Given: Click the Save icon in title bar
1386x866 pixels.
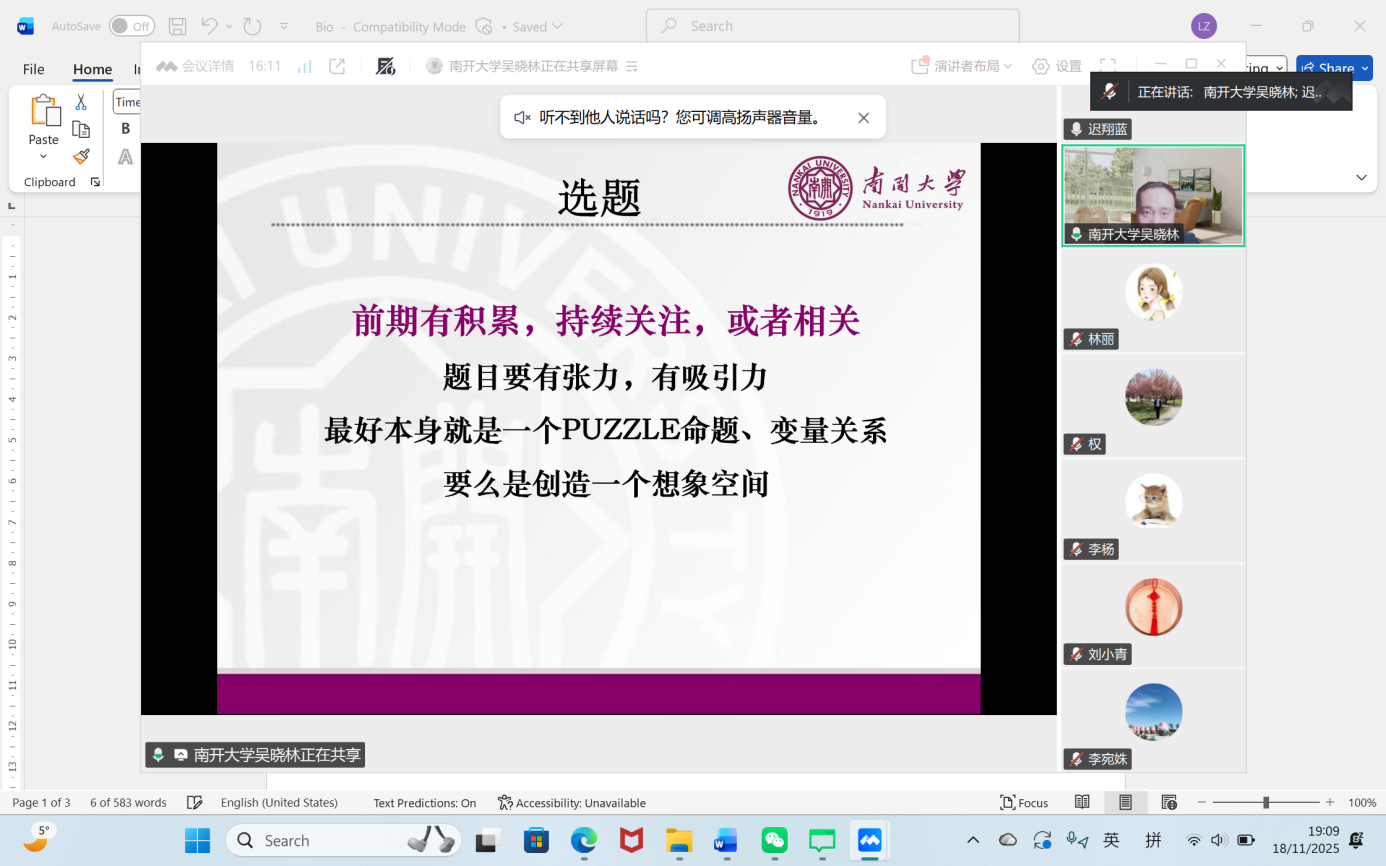Looking at the screenshot, I should [177, 26].
